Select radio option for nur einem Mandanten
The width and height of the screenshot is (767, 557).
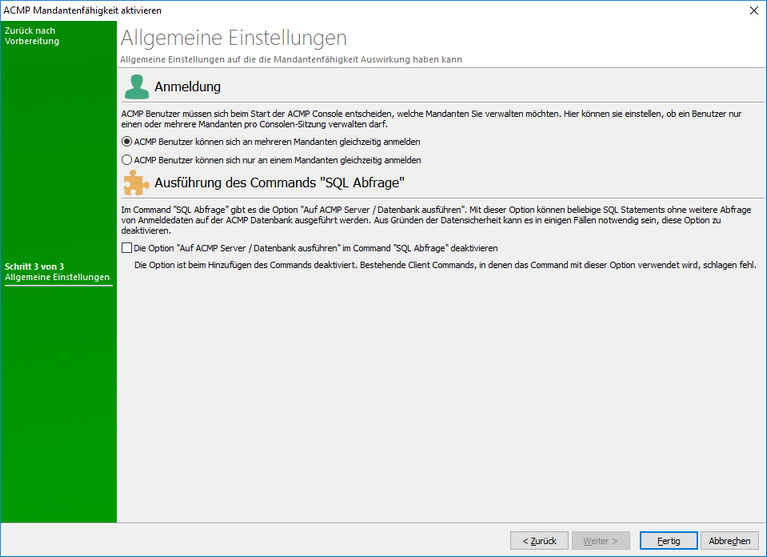pyautogui.click(x=127, y=159)
